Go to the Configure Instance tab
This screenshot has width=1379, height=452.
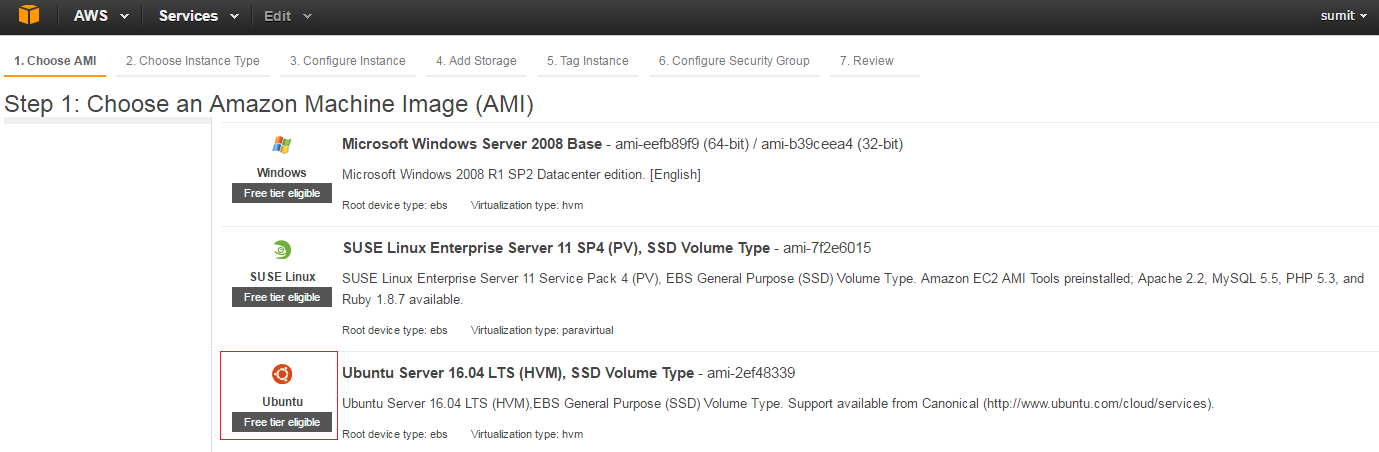click(348, 61)
